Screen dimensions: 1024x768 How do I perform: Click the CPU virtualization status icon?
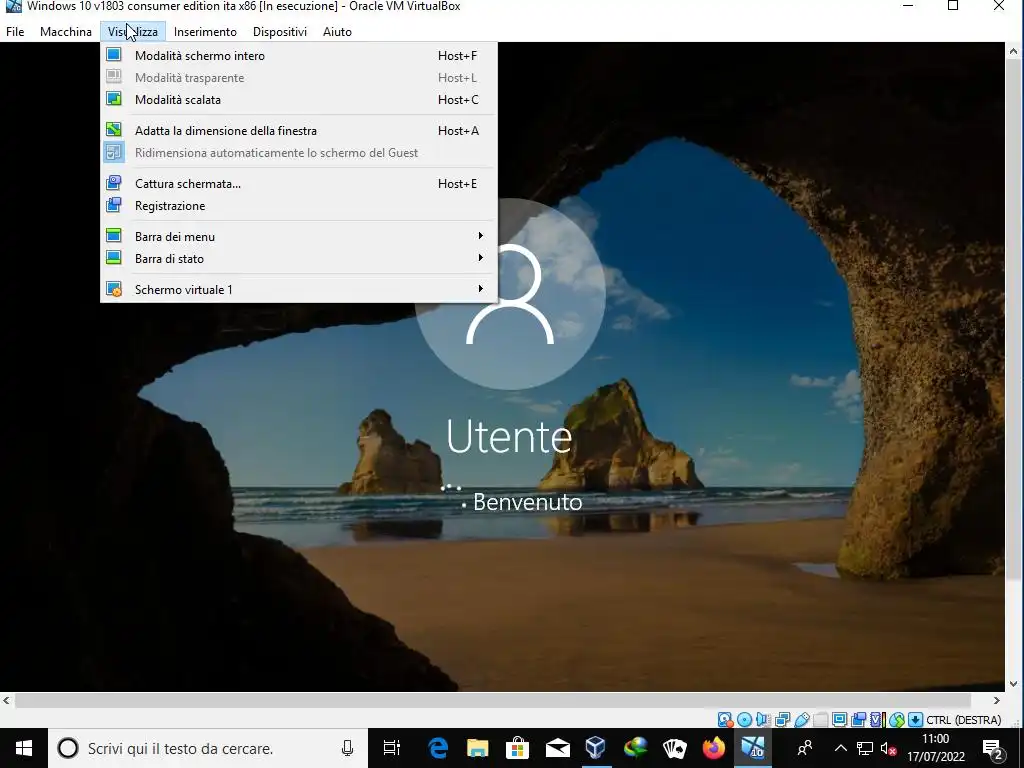[x=878, y=720]
